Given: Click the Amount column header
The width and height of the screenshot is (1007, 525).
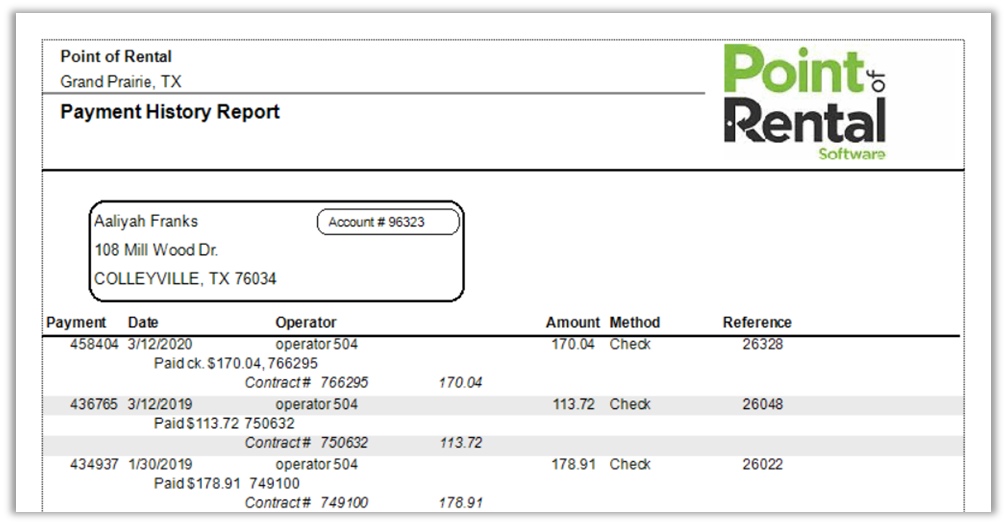Looking at the screenshot, I should [572, 322].
